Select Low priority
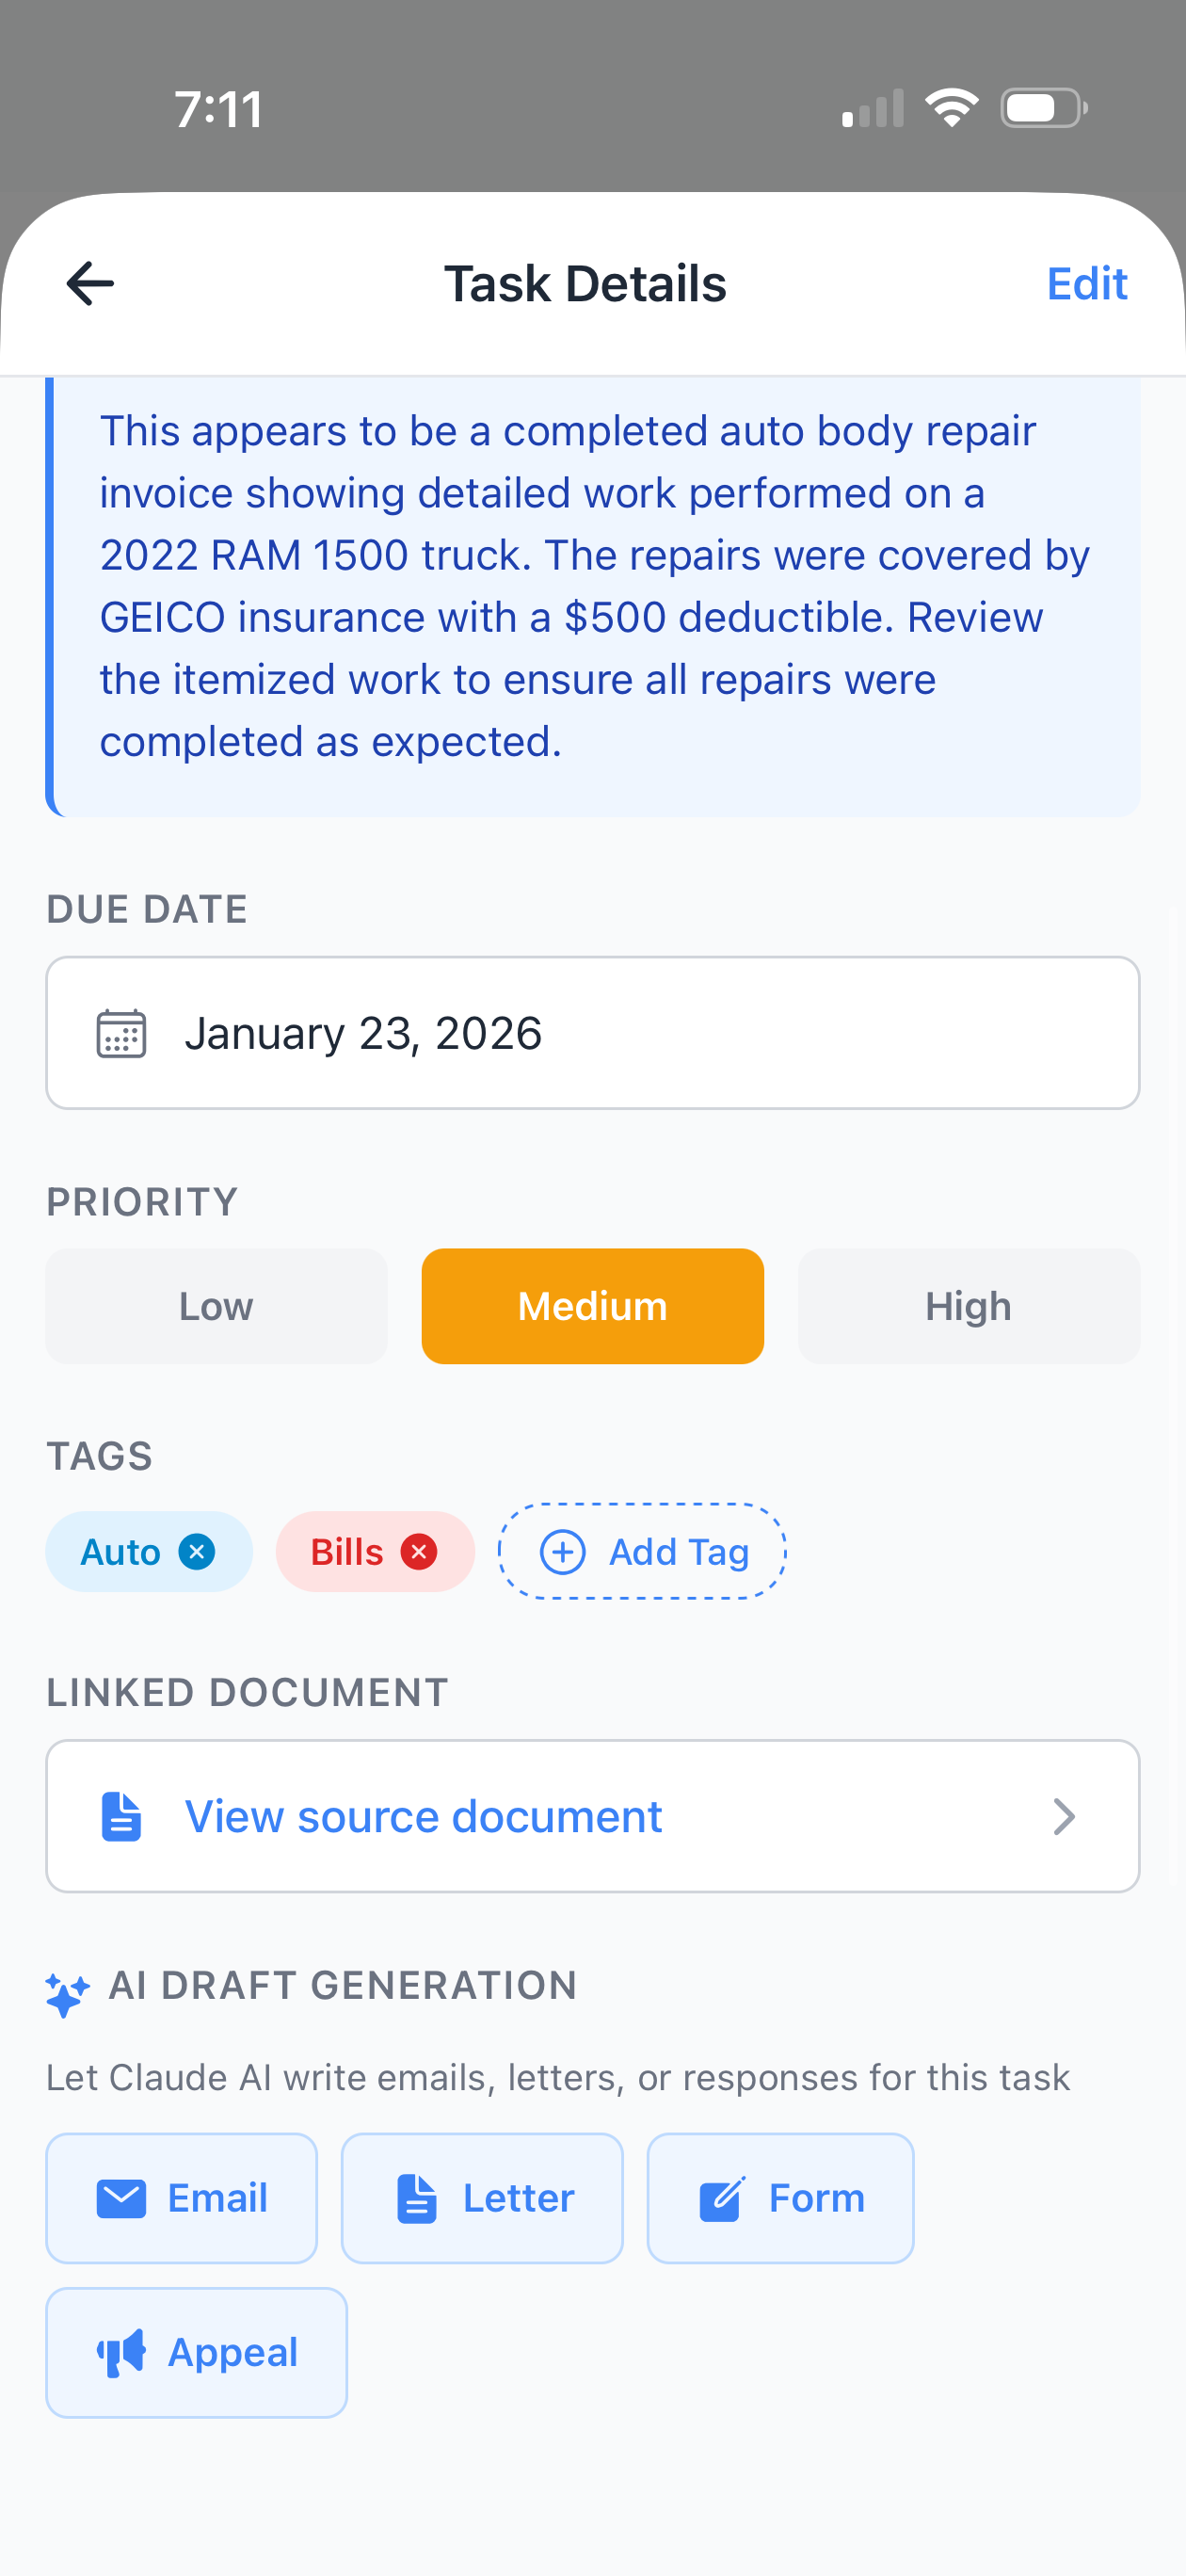This screenshot has height=2576, width=1186. [x=216, y=1306]
